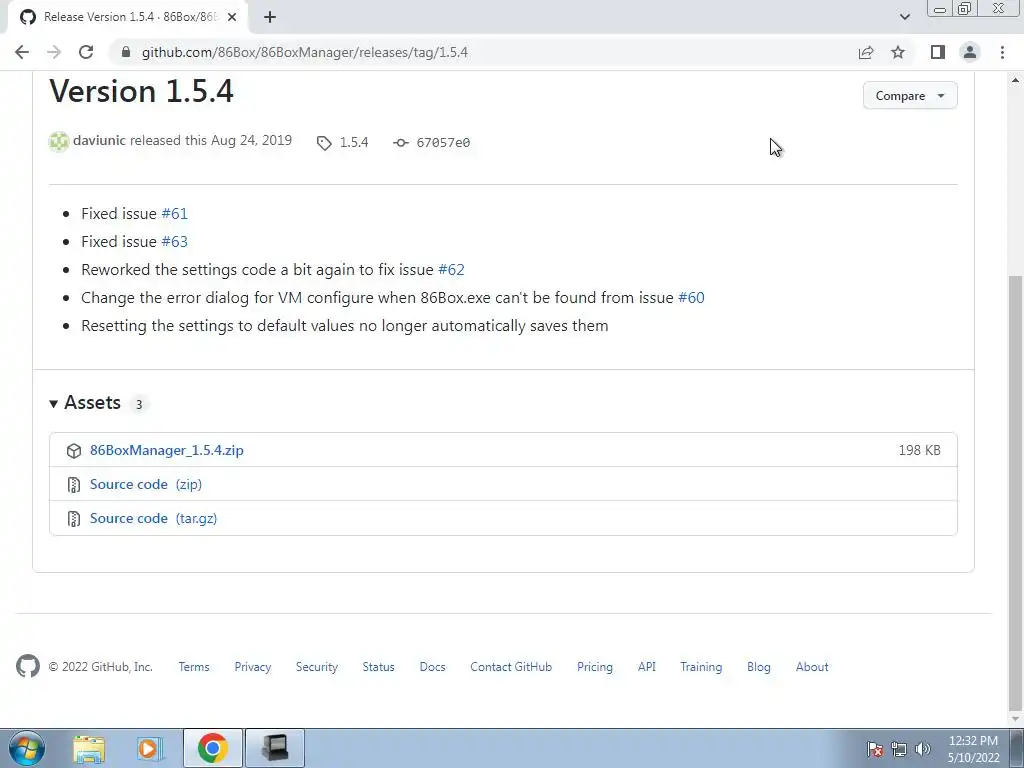Share this page using share icon
This screenshot has height=768, width=1024.
pos(866,52)
